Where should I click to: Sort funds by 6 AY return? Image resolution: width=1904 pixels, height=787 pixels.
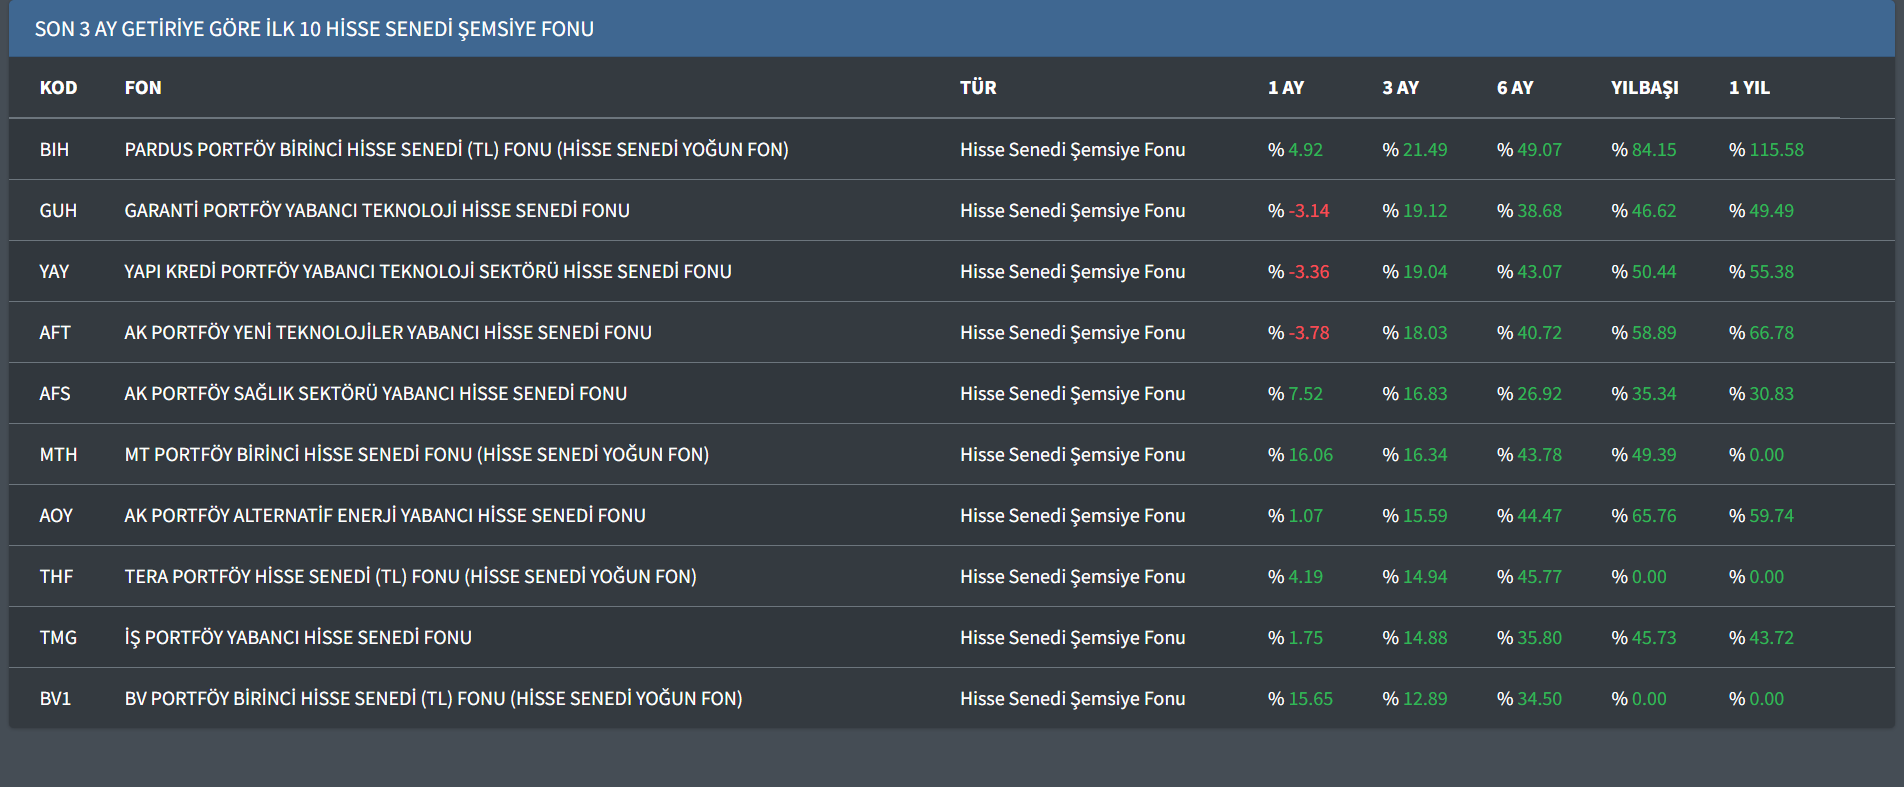pos(1514,88)
